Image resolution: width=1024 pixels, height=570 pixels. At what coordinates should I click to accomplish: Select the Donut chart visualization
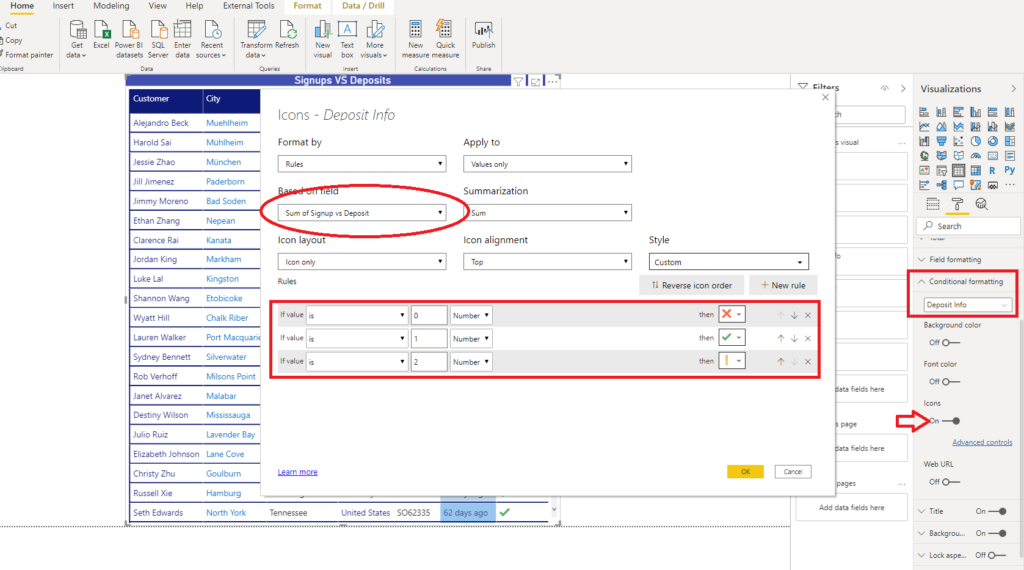pos(992,141)
